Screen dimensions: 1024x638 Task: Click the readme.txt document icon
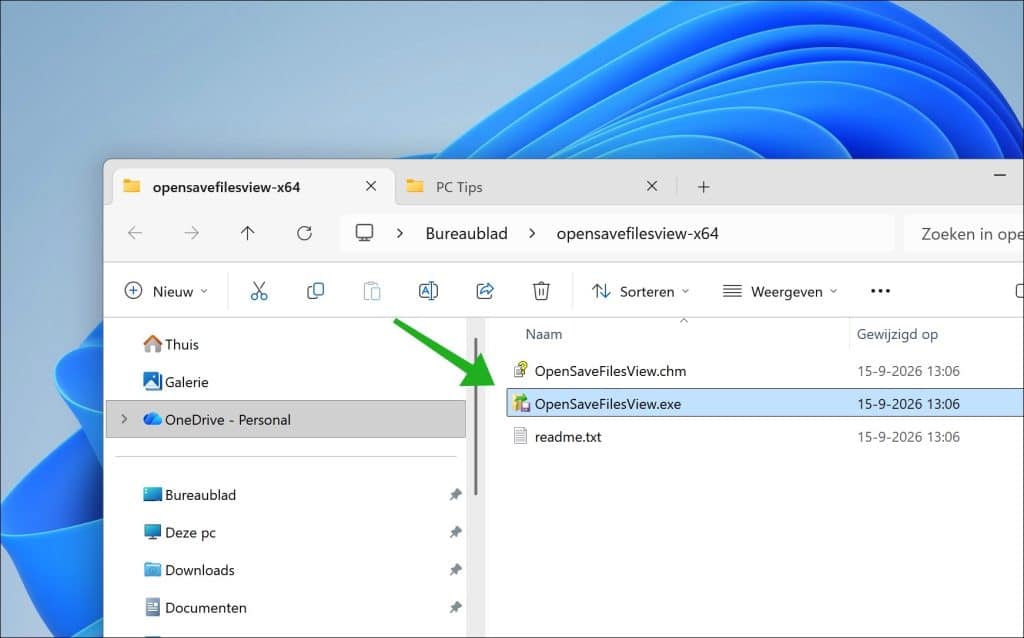tap(520, 436)
